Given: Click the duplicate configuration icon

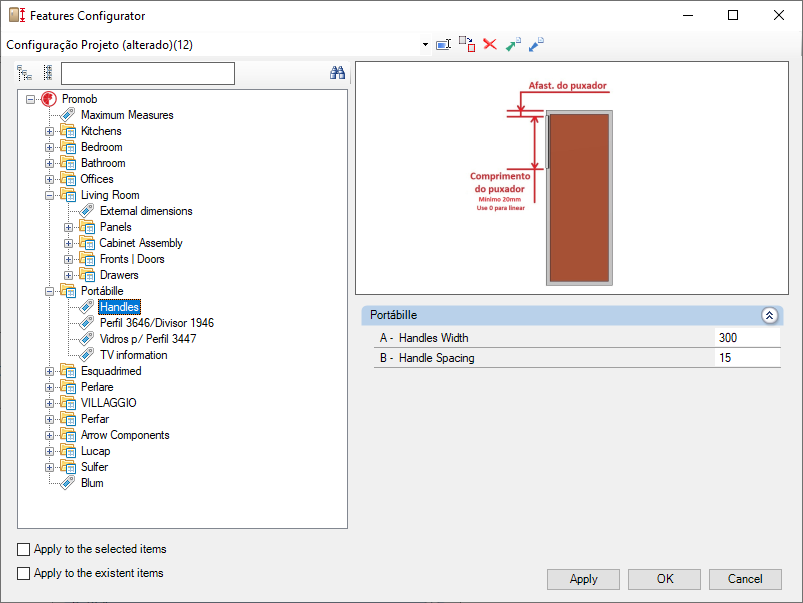Looking at the screenshot, I should pyautogui.click(x=467, y=45).
